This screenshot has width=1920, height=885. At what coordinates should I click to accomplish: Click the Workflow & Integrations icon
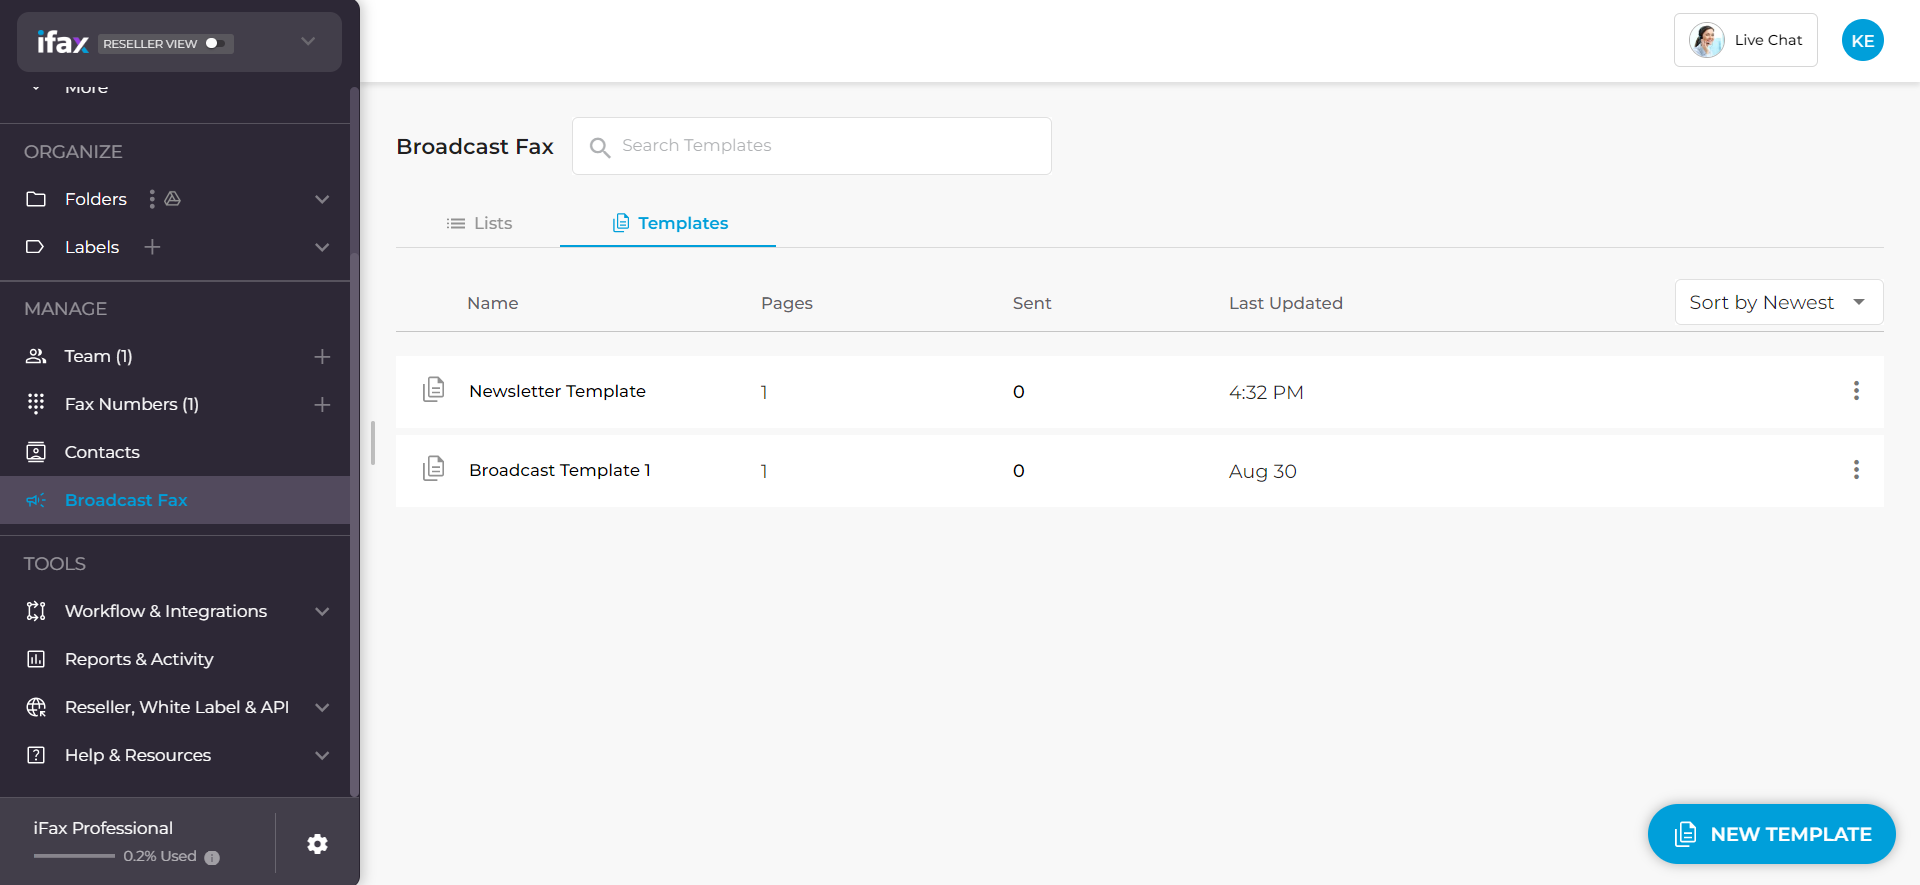click(36, 611)
